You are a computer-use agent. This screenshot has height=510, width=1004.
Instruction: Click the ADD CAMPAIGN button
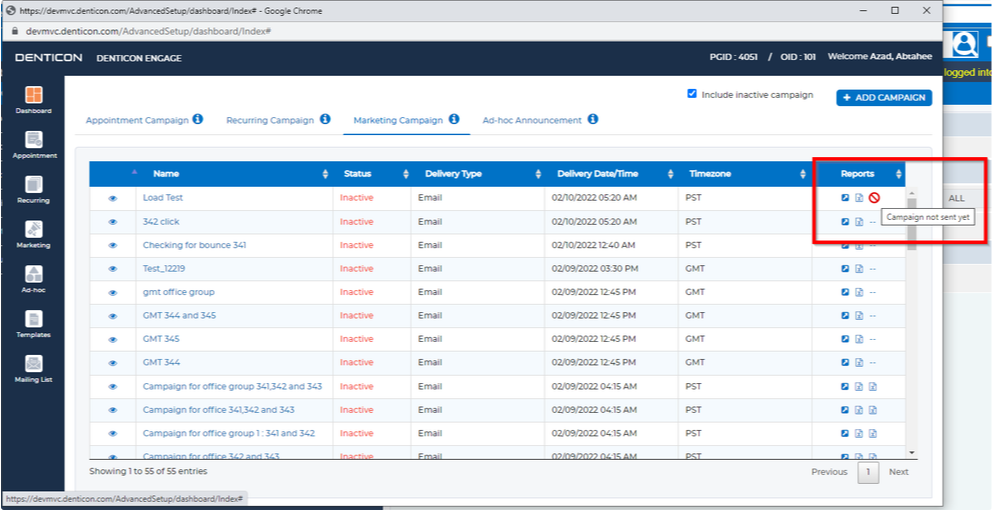pyautogui.click(x=884, y=97)
